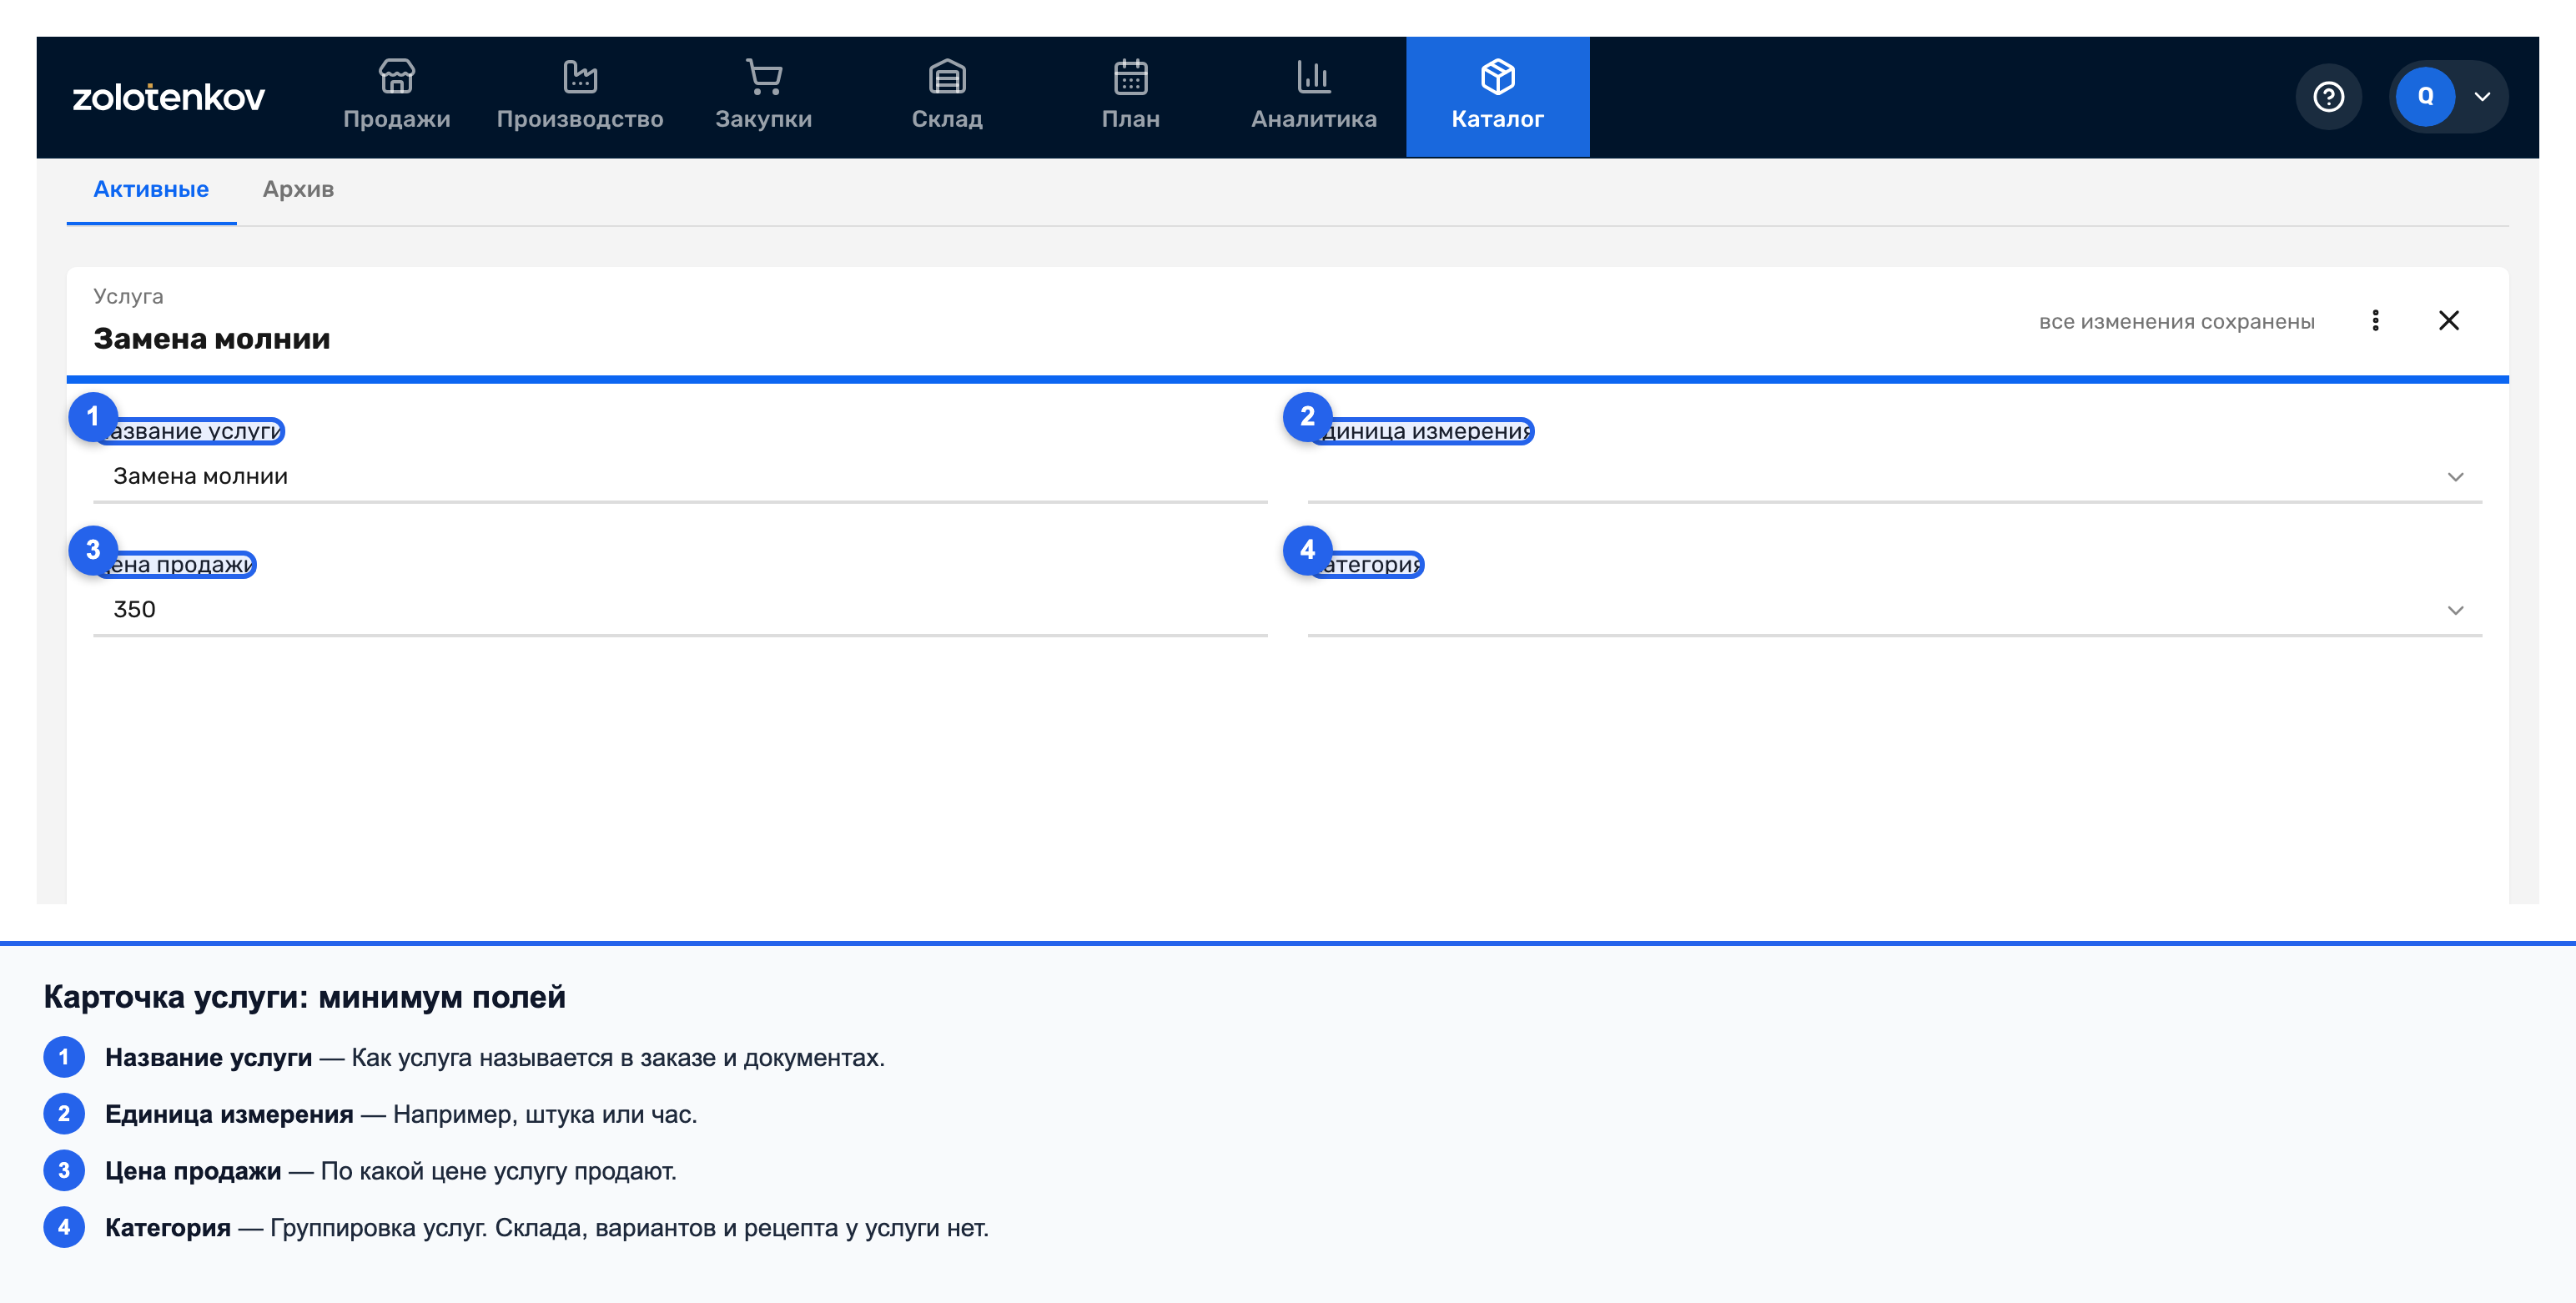The width and height of the screenshot is (2576, 1303).
Task: Open the План calendar section
Action: tap(1131, 96)
